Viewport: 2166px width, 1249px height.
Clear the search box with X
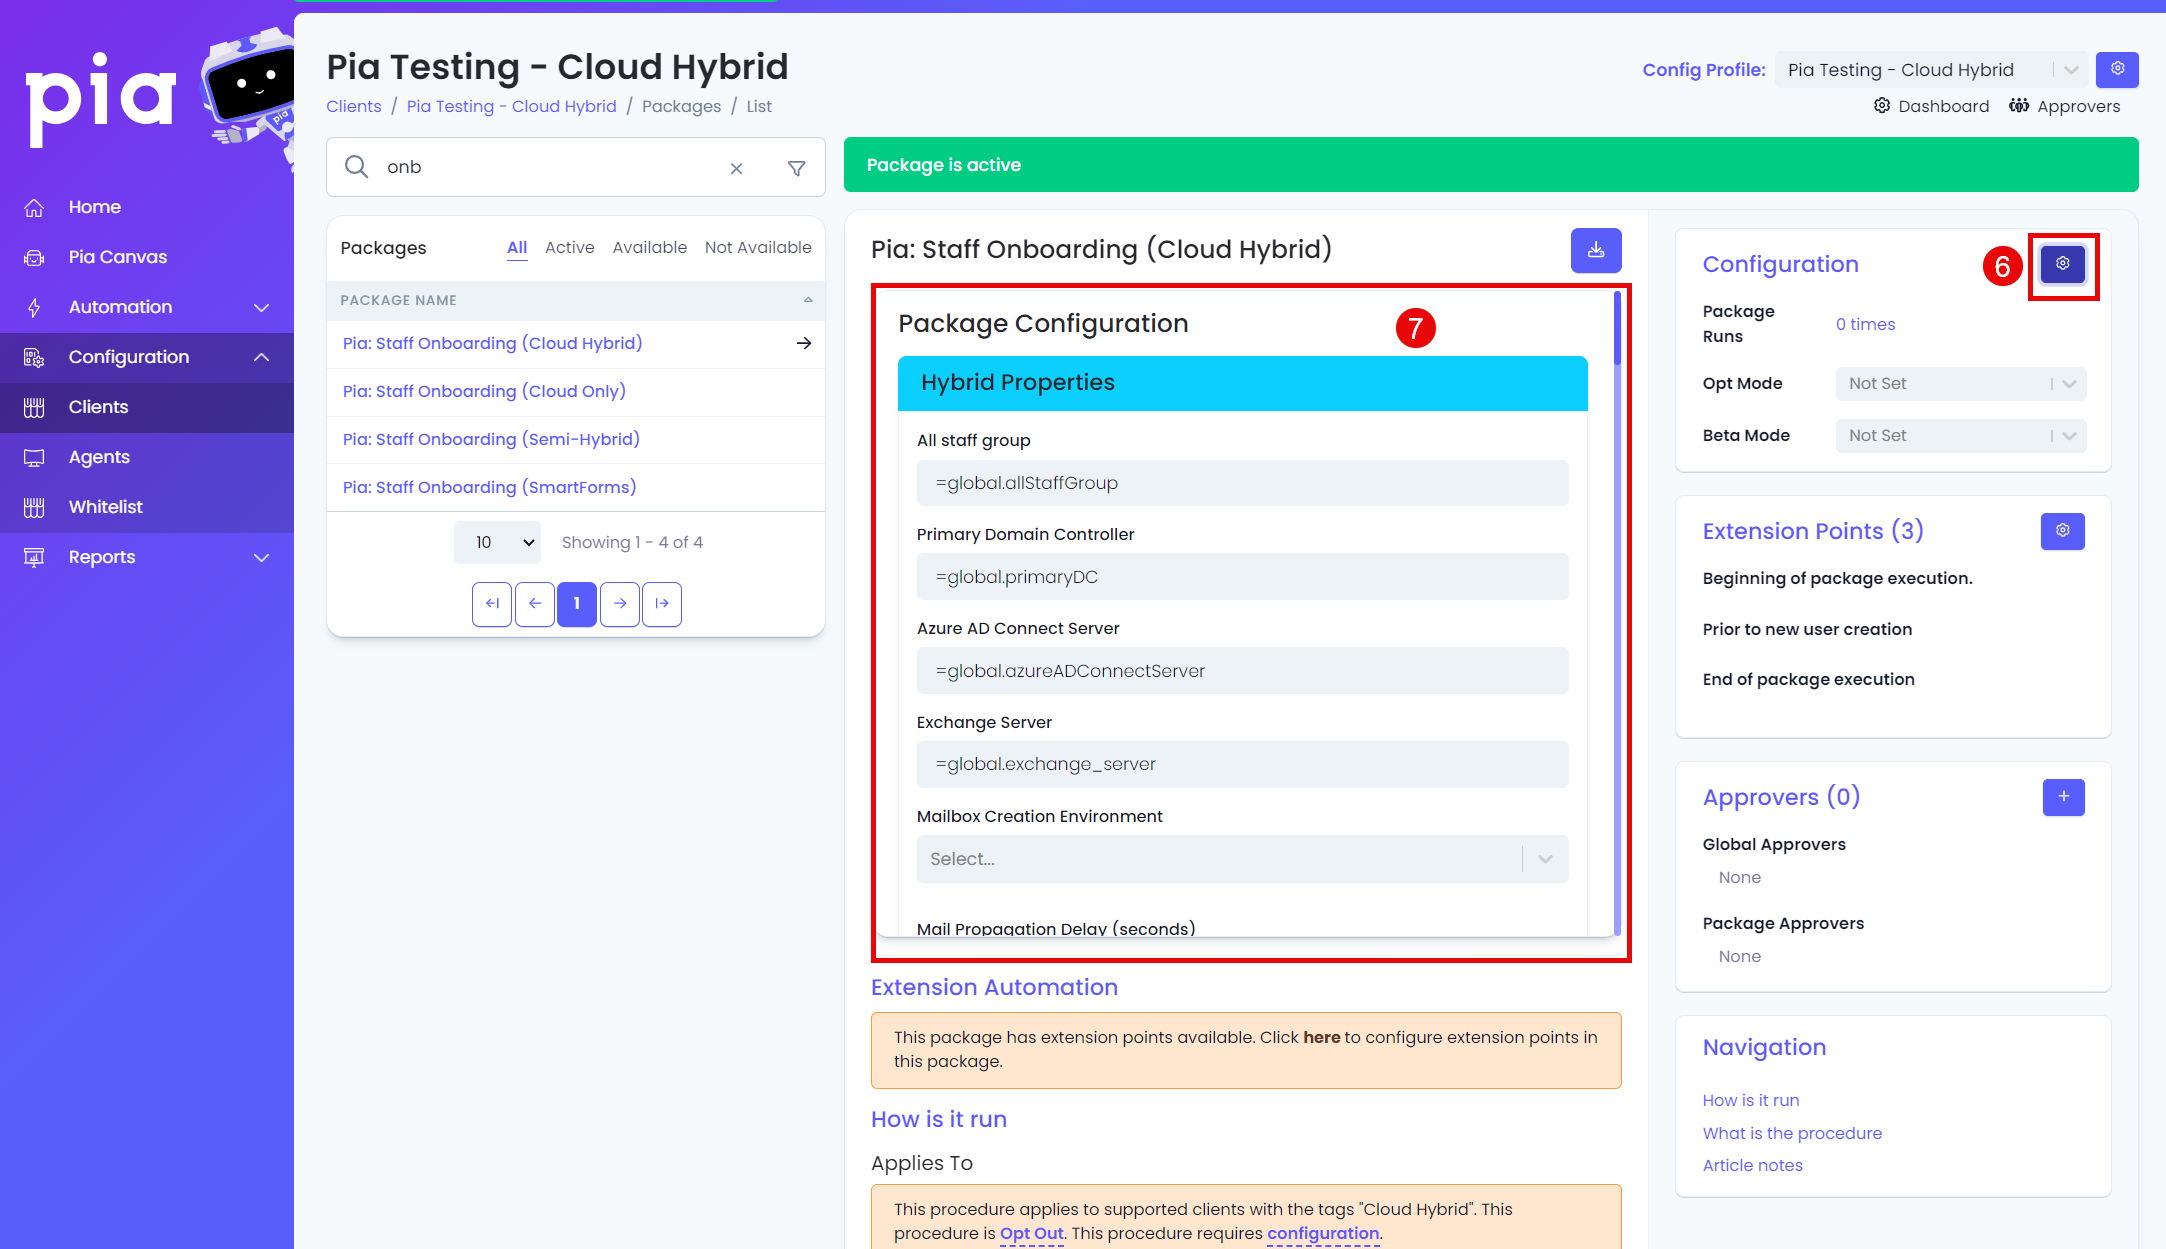coord(736,168)
